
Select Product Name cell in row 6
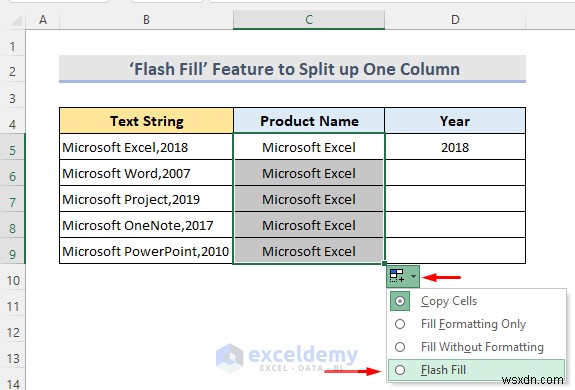coord(309,173)
